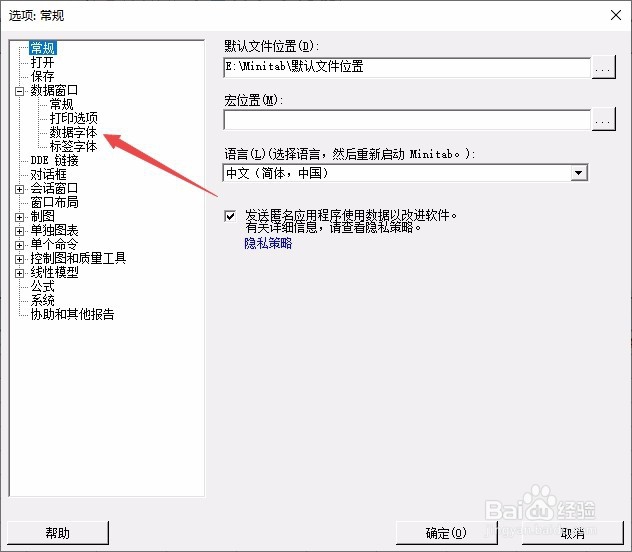Open the 窗口布局 options
The image size is (632, 552).
click(x=54, y=202)
